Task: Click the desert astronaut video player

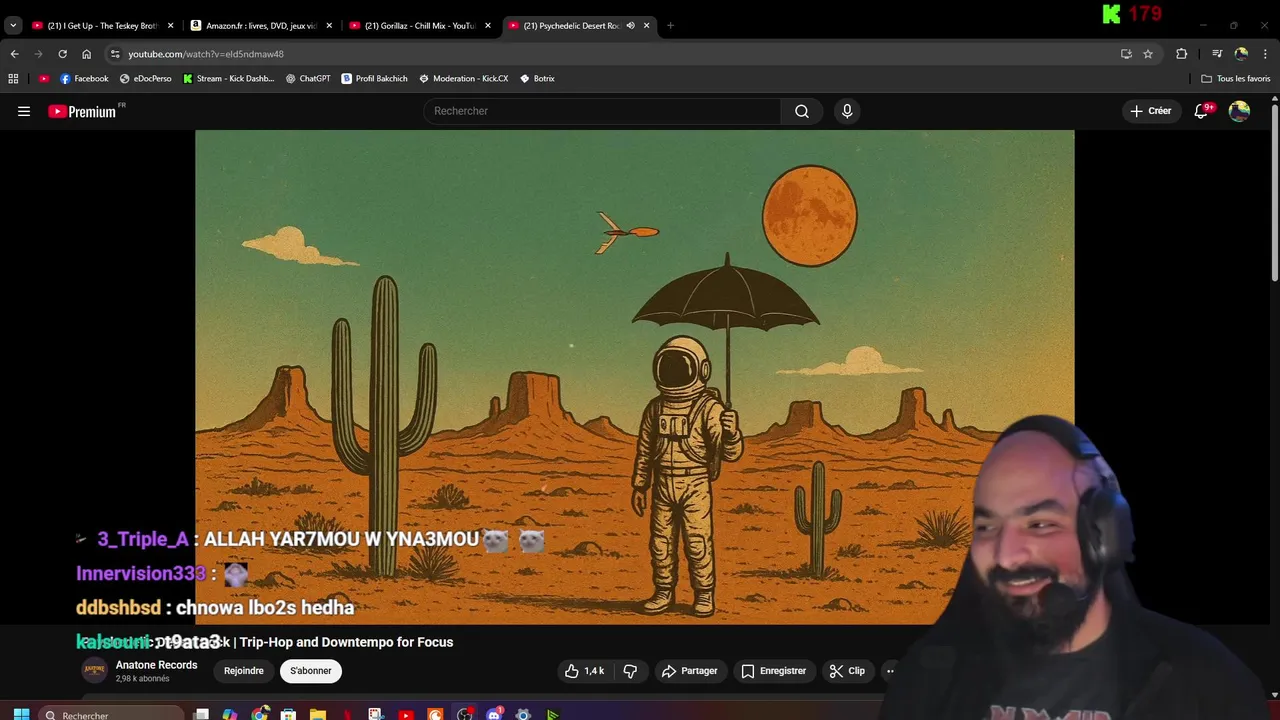Action: coord(634,377)
